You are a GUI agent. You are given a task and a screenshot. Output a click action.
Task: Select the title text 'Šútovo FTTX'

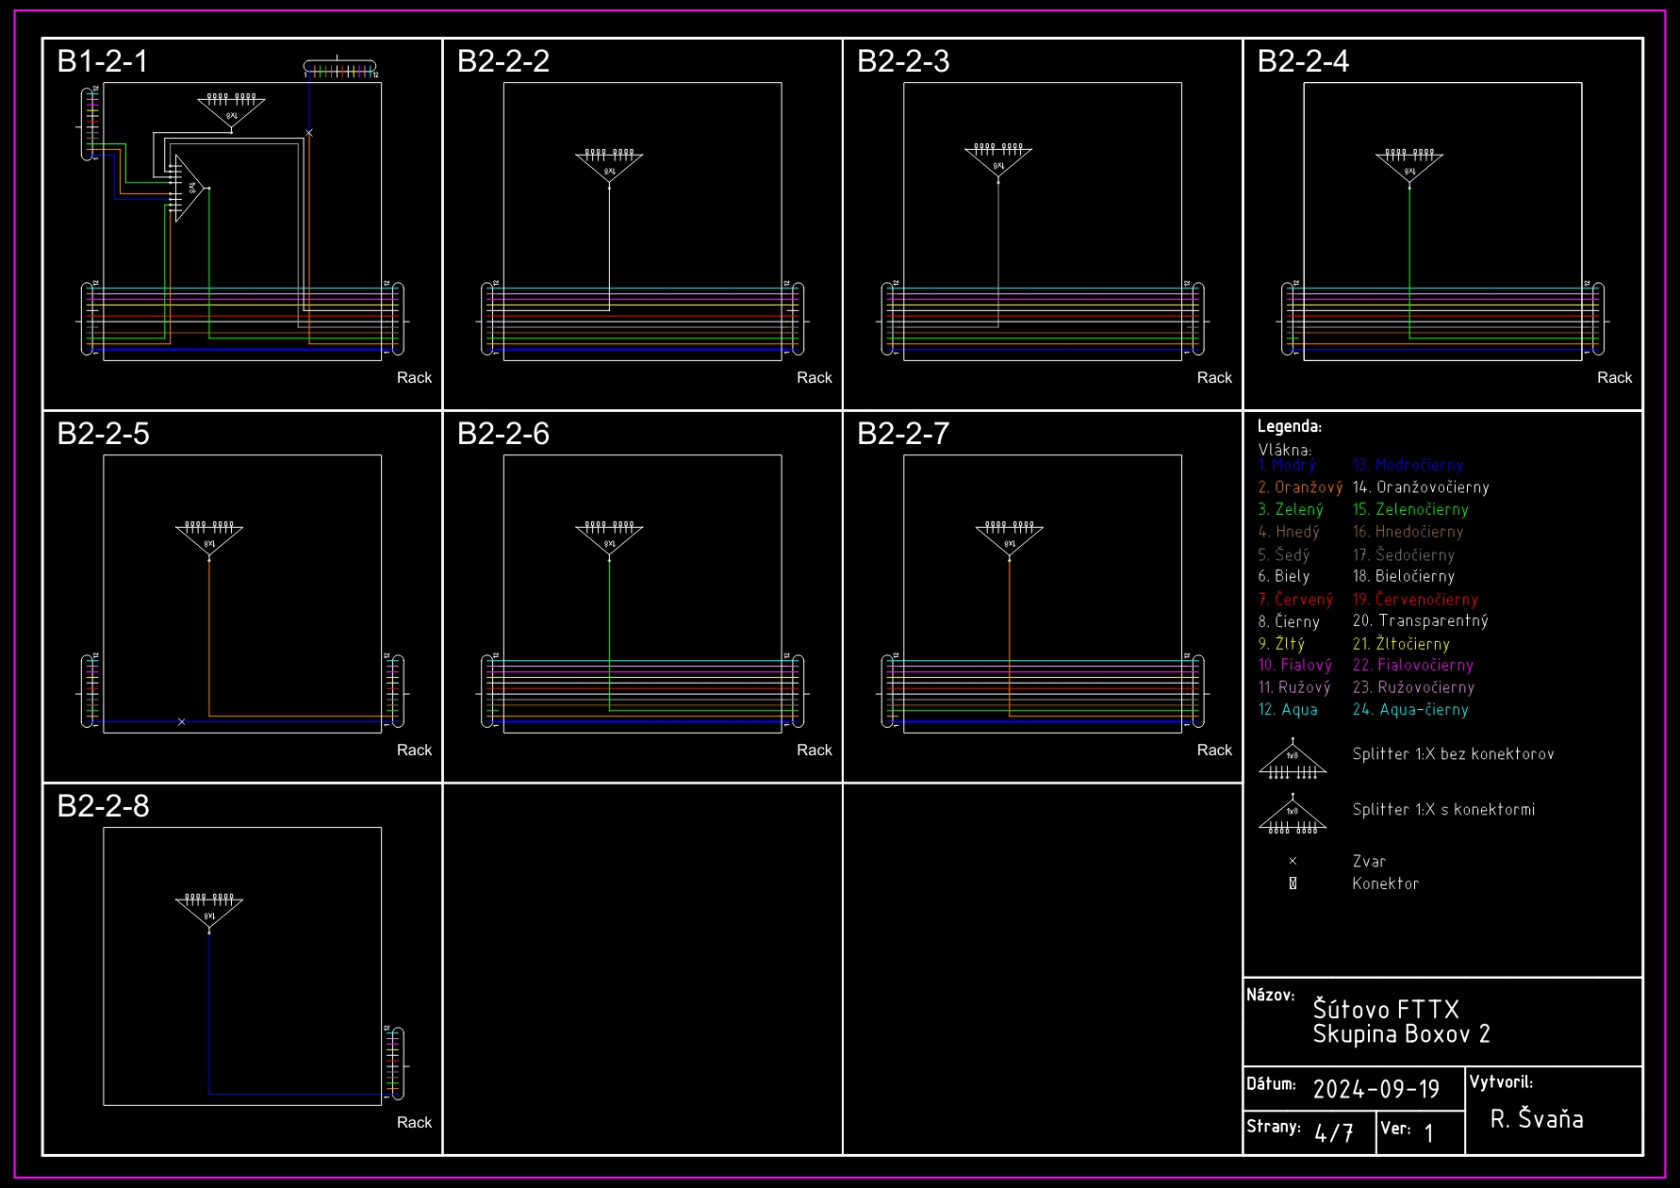tap(1385, 1009)
